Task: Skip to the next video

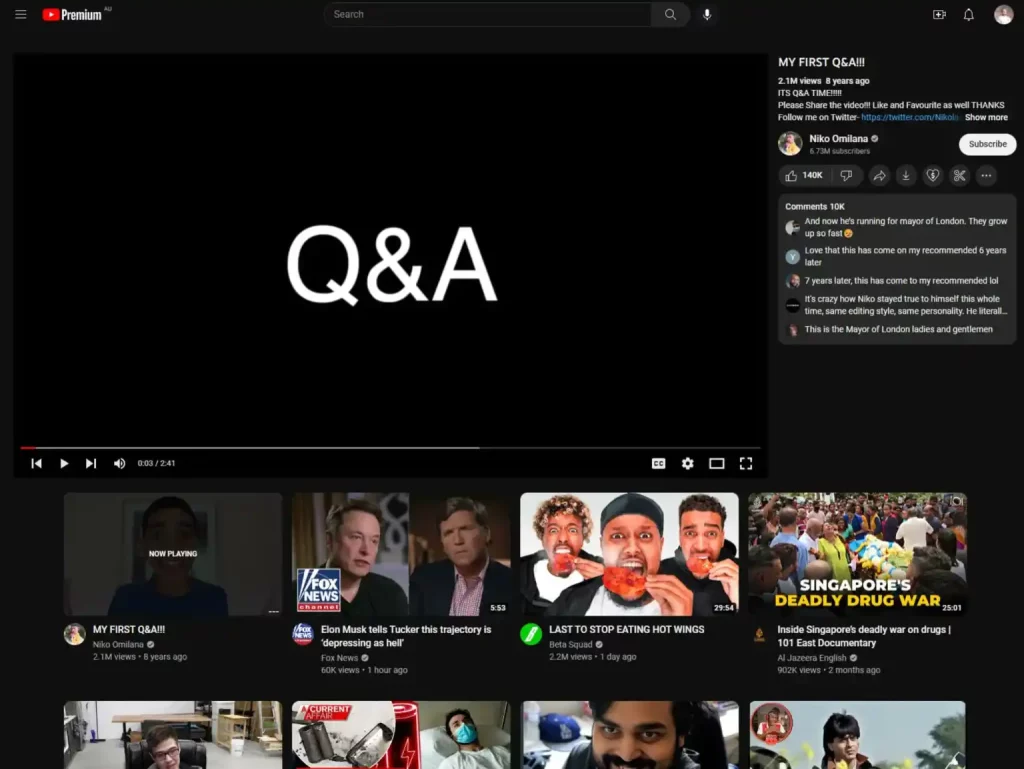Action: tap(91, 463)
